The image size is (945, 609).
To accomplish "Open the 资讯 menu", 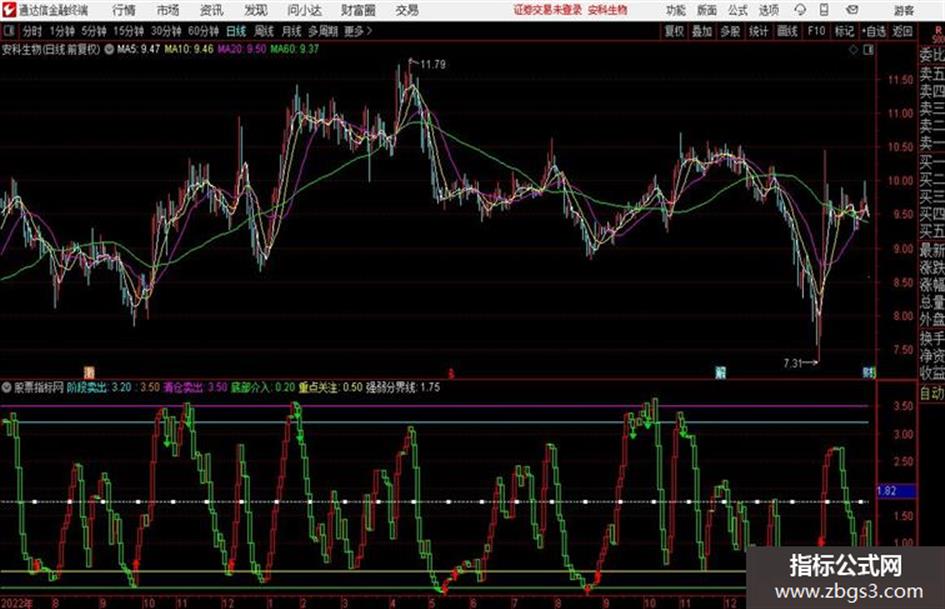I will pyautogui.click(x=212, y=10).
